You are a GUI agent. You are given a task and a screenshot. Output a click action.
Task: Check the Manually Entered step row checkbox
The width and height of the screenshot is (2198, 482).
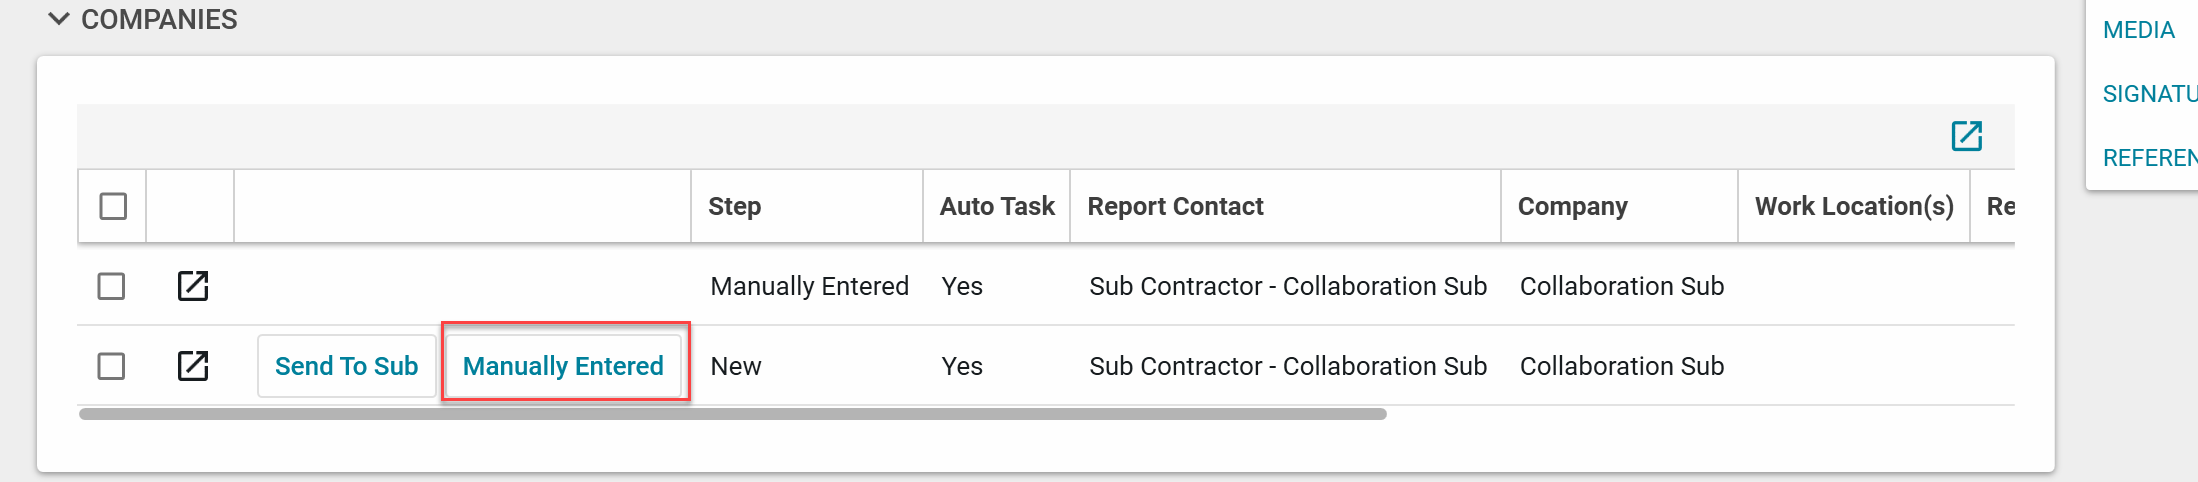(x=111, y=286)
